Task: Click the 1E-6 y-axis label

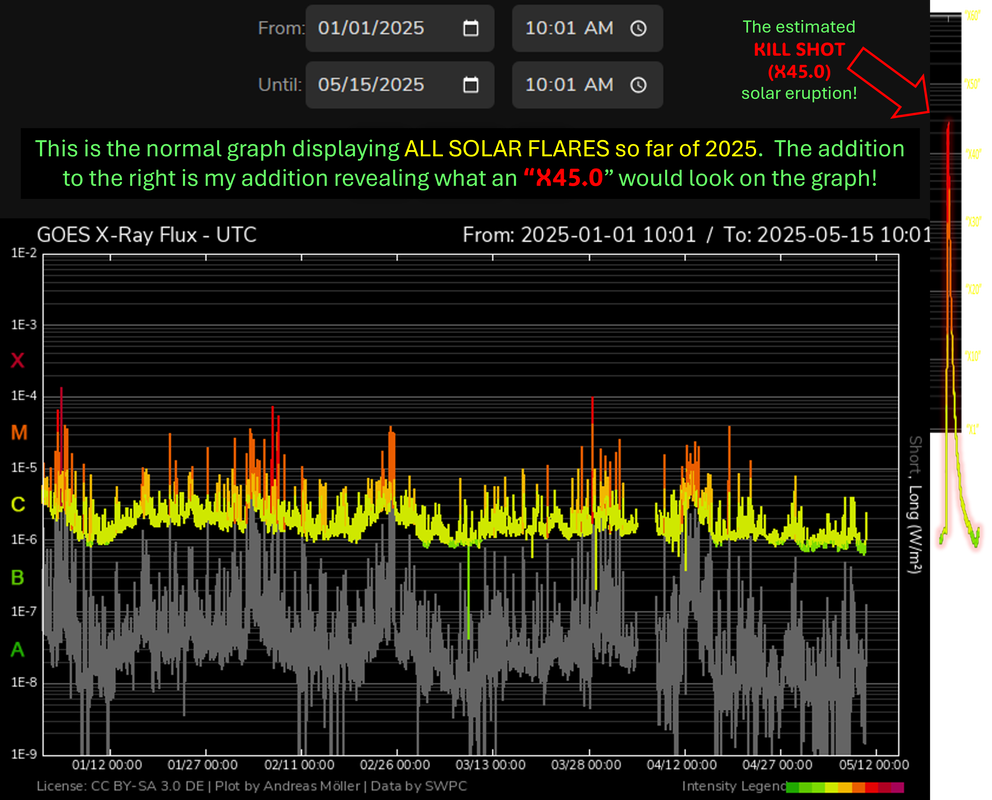Action: coord(24,539)
